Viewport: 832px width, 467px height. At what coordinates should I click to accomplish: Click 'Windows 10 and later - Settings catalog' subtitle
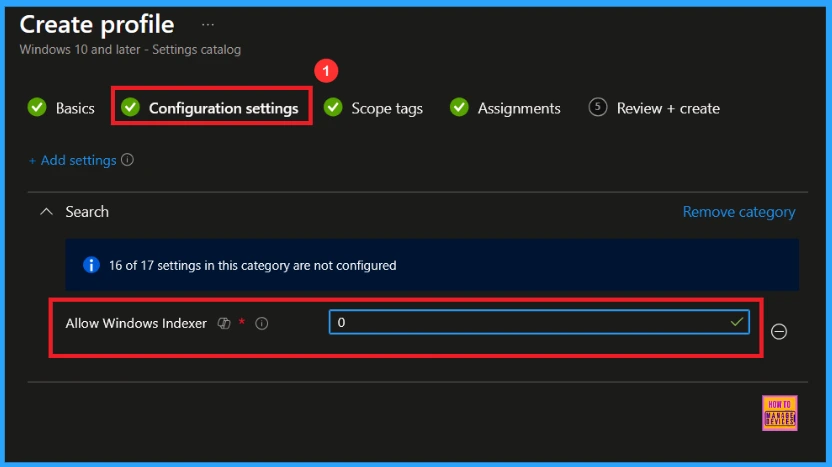pyautogui.click(x=130, y=50)
